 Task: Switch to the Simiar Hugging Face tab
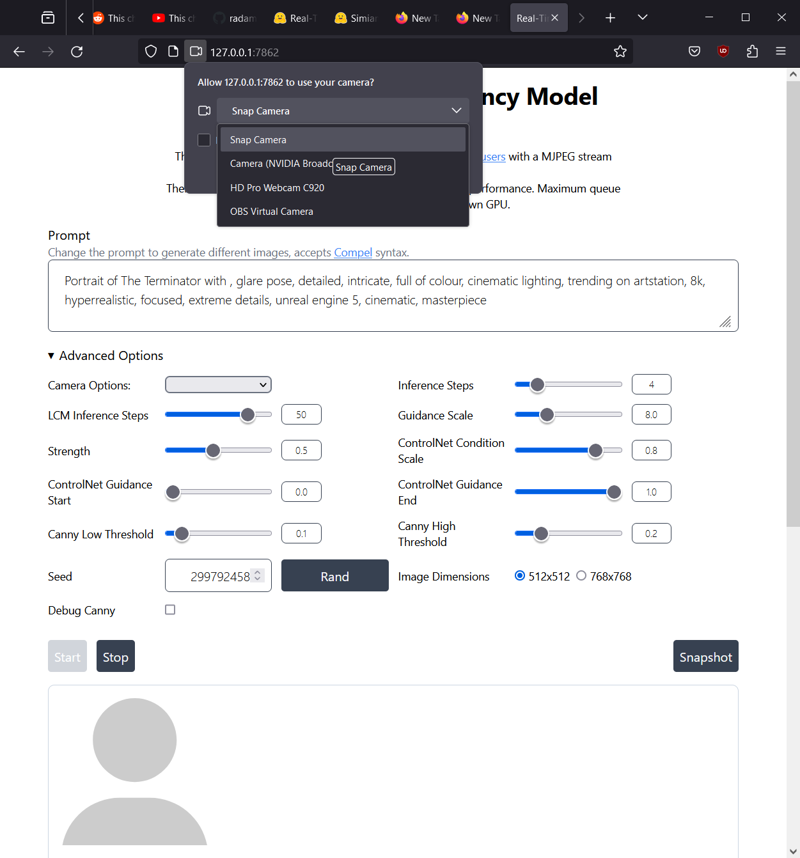point(357,18)
